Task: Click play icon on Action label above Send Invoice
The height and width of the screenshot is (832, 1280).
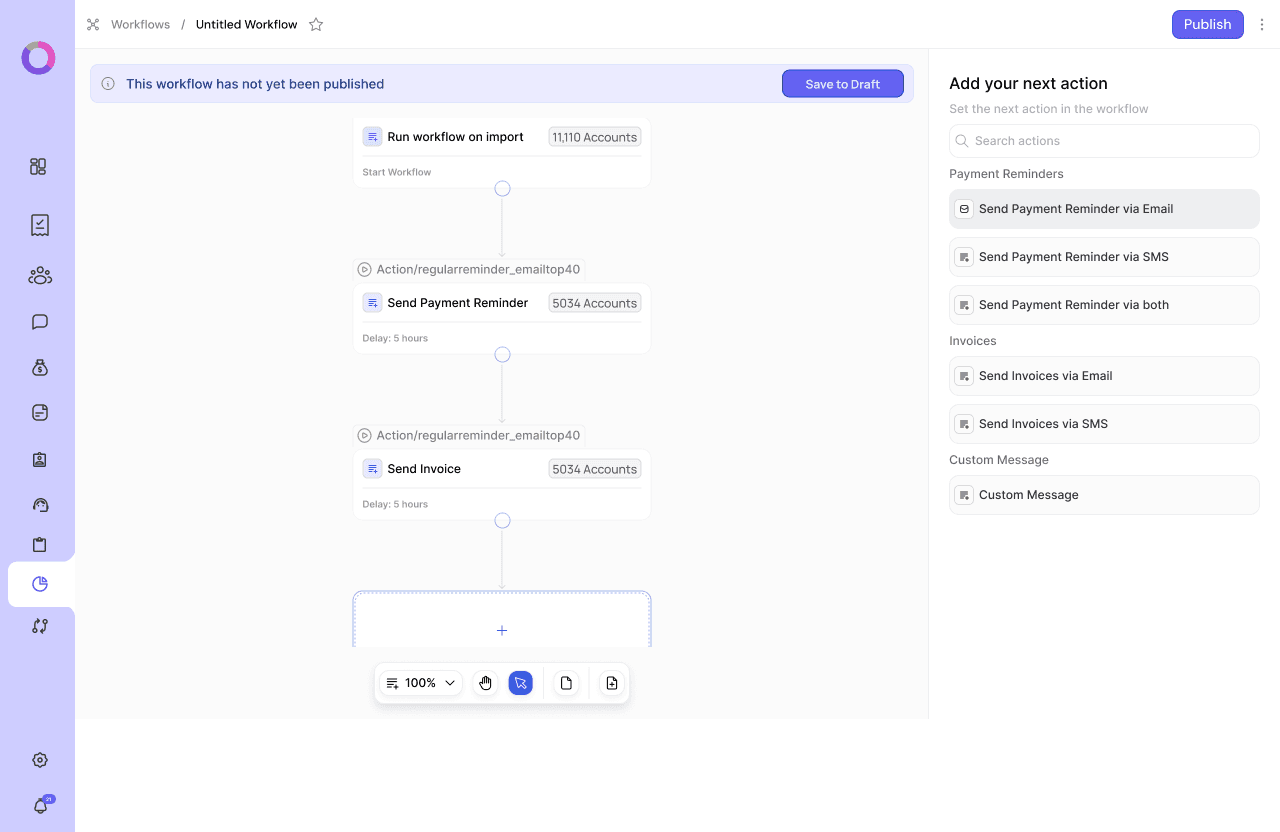Action: pos(365,435)
